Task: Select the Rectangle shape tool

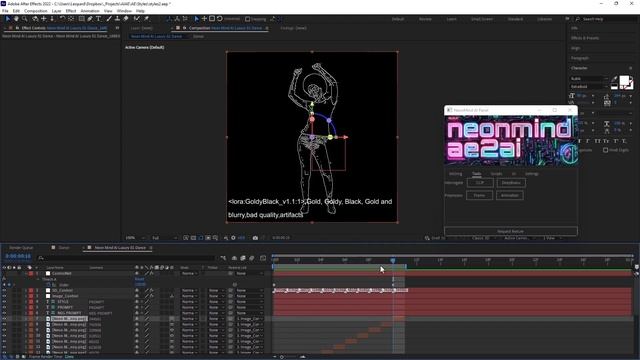Action: (82, 19)
